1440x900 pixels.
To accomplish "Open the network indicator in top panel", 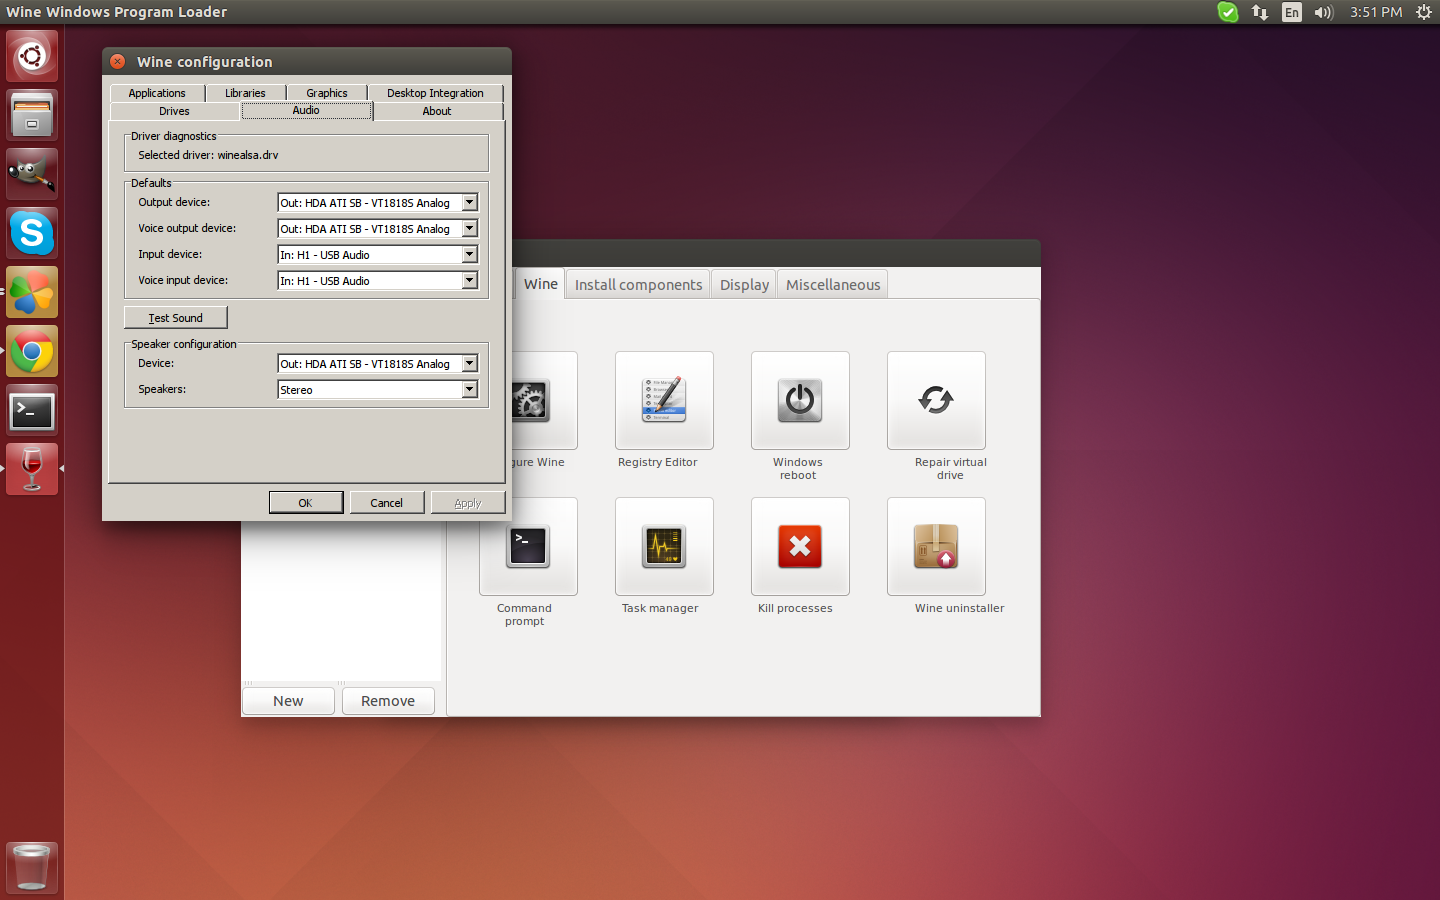I will click(1260, 12).
